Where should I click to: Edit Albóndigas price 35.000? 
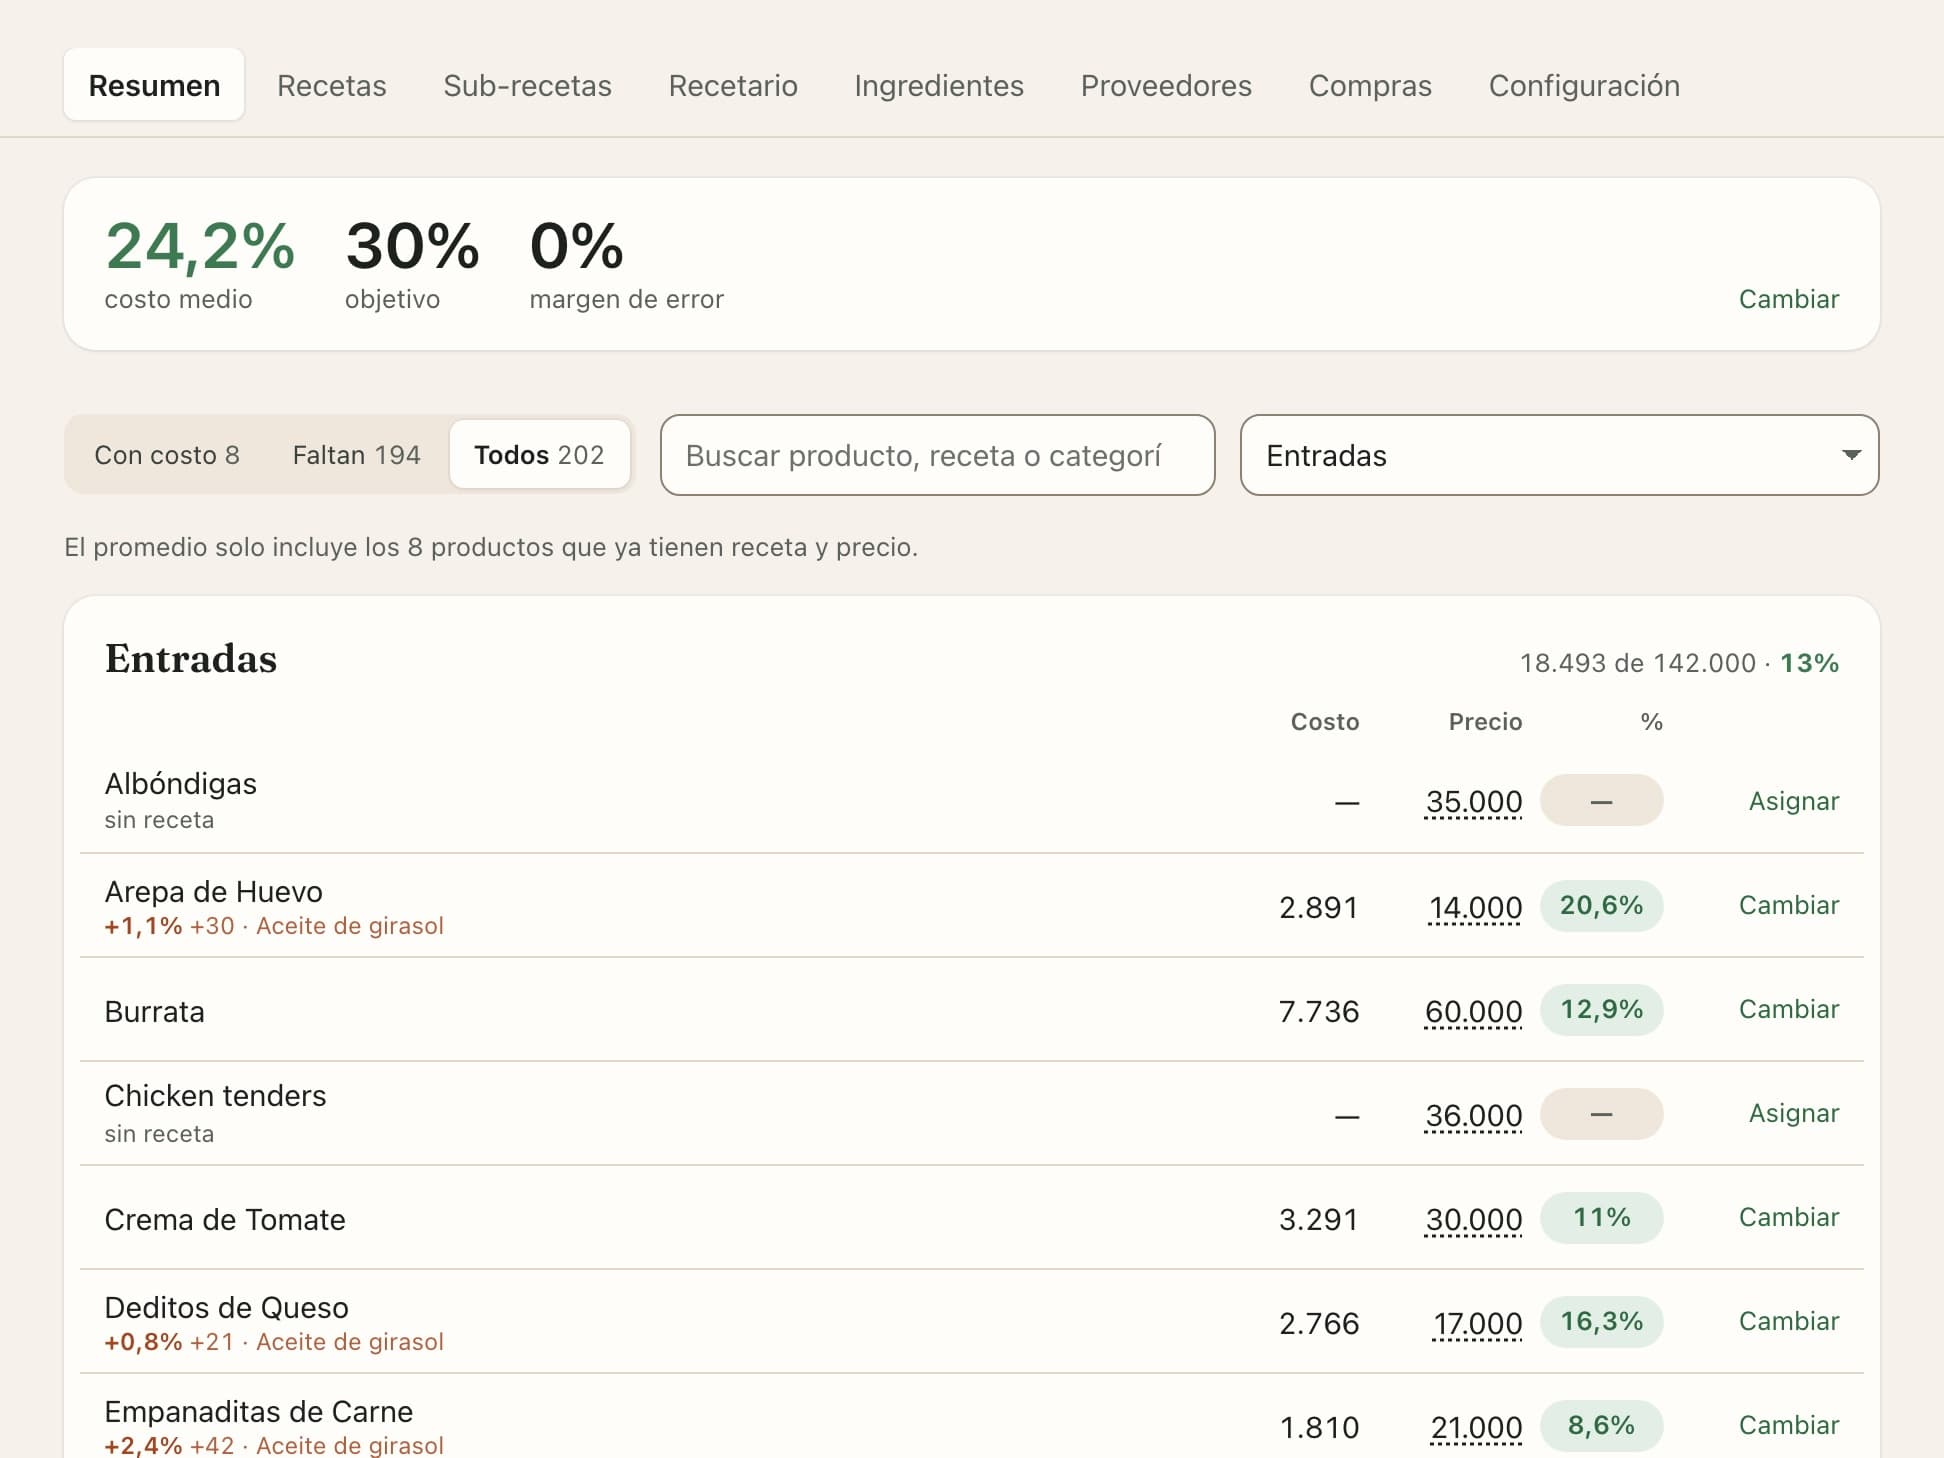coord(1473,802)
